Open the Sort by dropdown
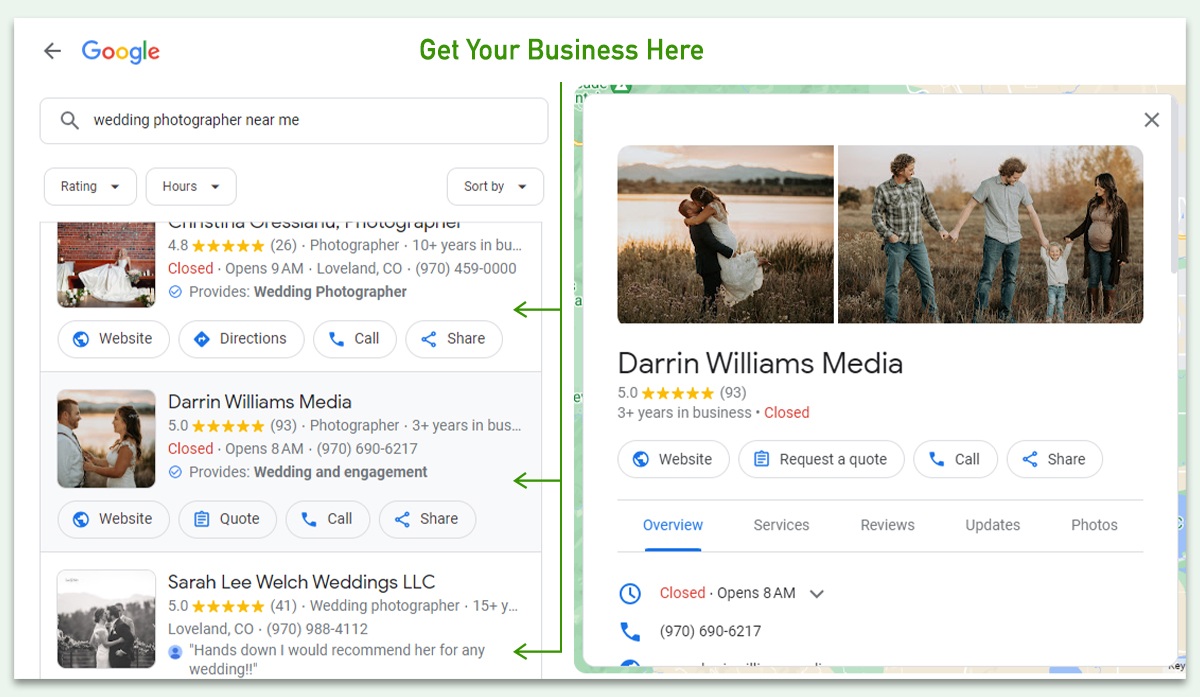The image size is (1200, 697). [x=495, y=187]
